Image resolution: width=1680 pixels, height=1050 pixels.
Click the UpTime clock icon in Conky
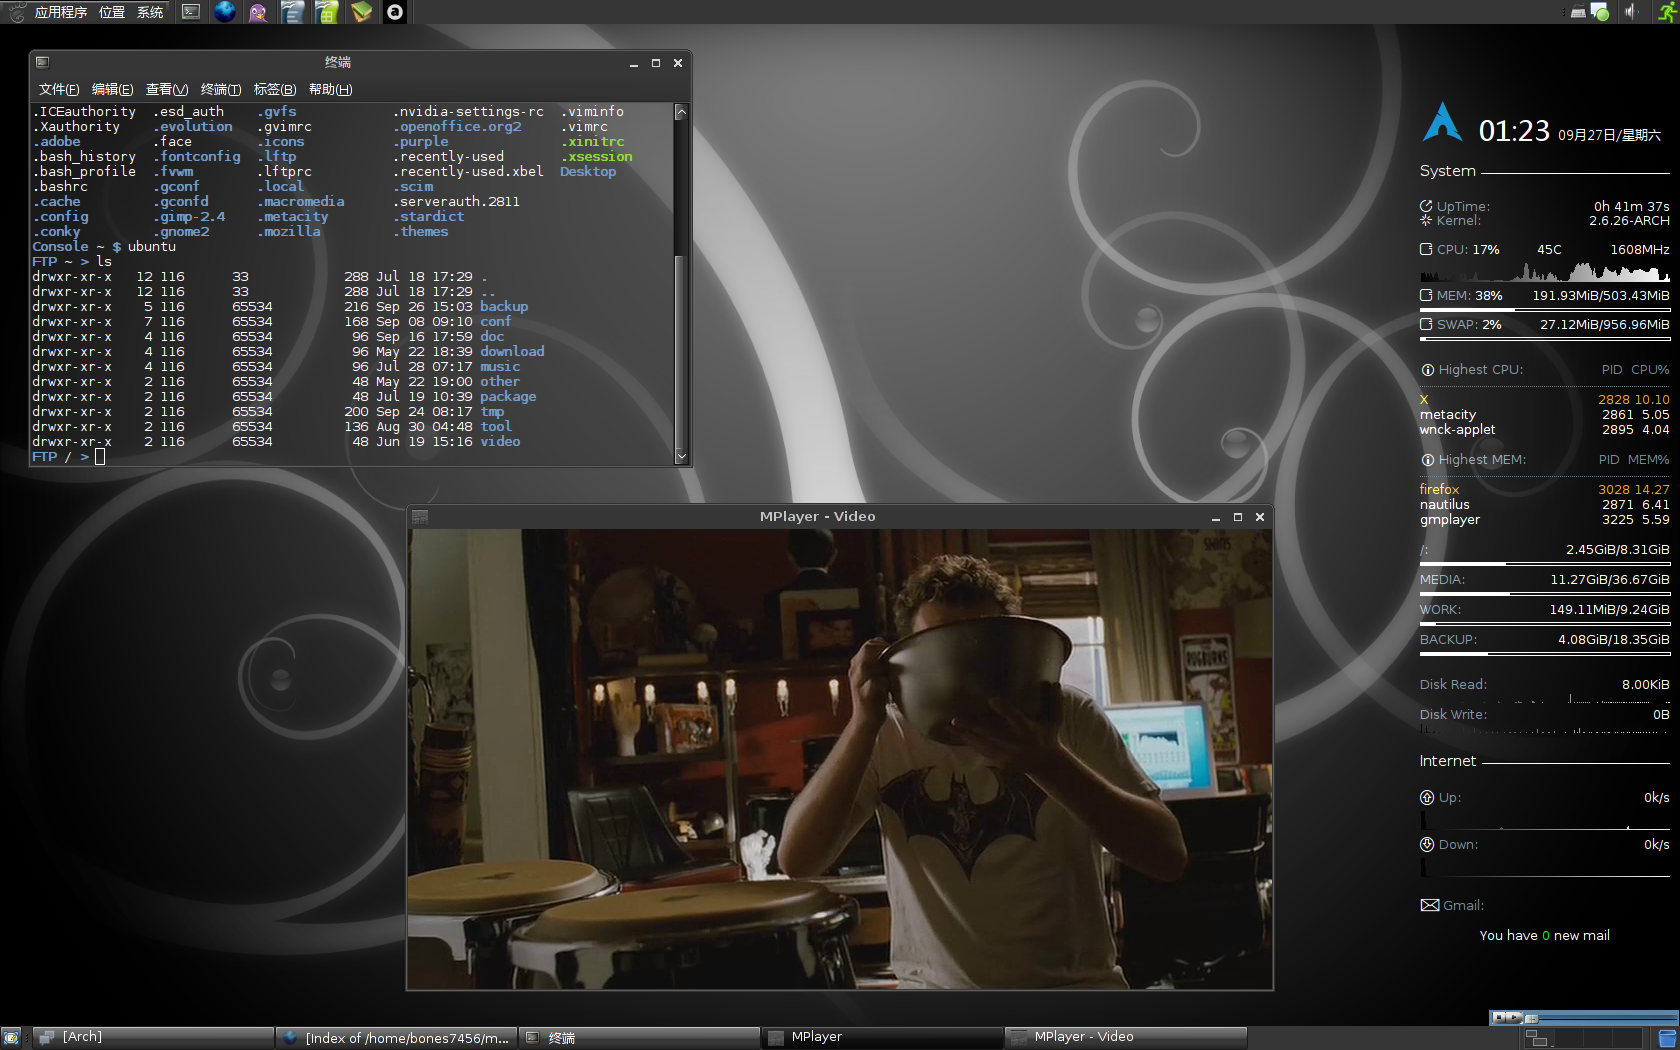click(x=1426, y=206)
